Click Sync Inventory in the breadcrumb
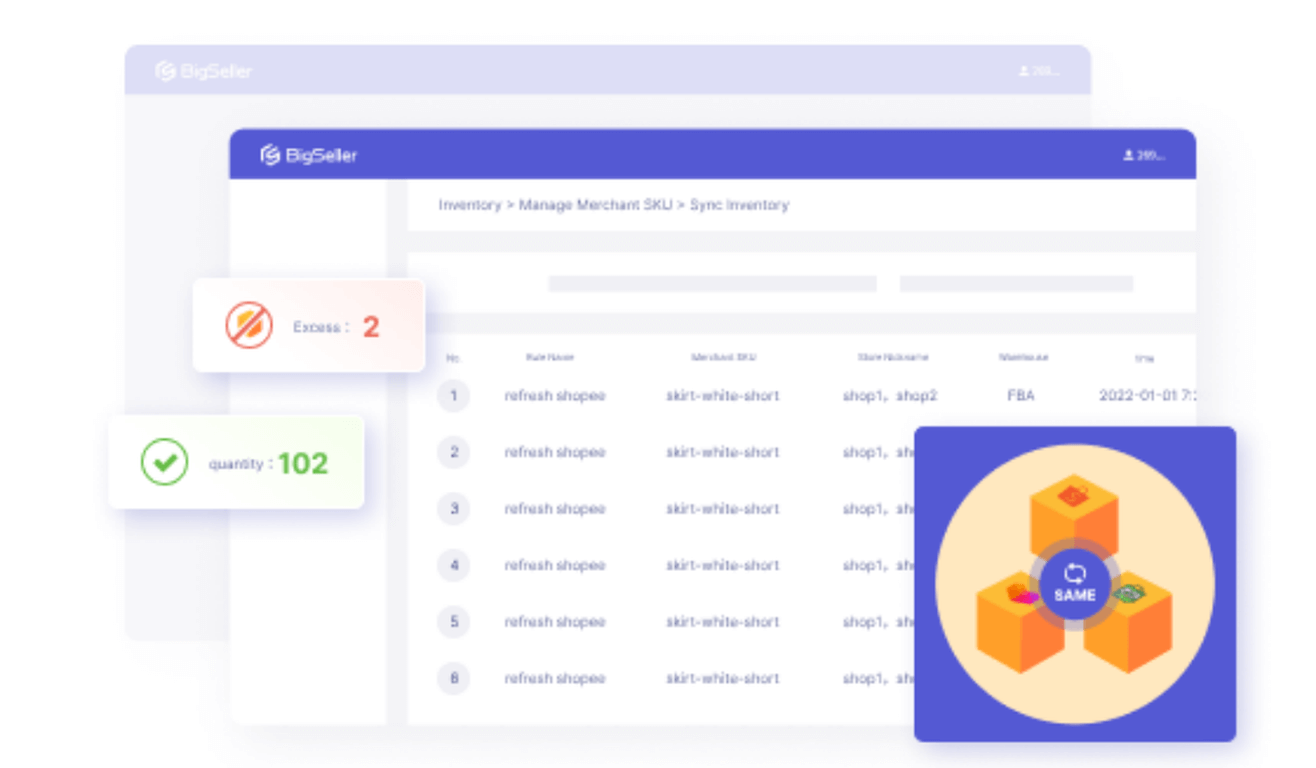The width and height of the screenshot is (1316, 768). pos(739,205)
